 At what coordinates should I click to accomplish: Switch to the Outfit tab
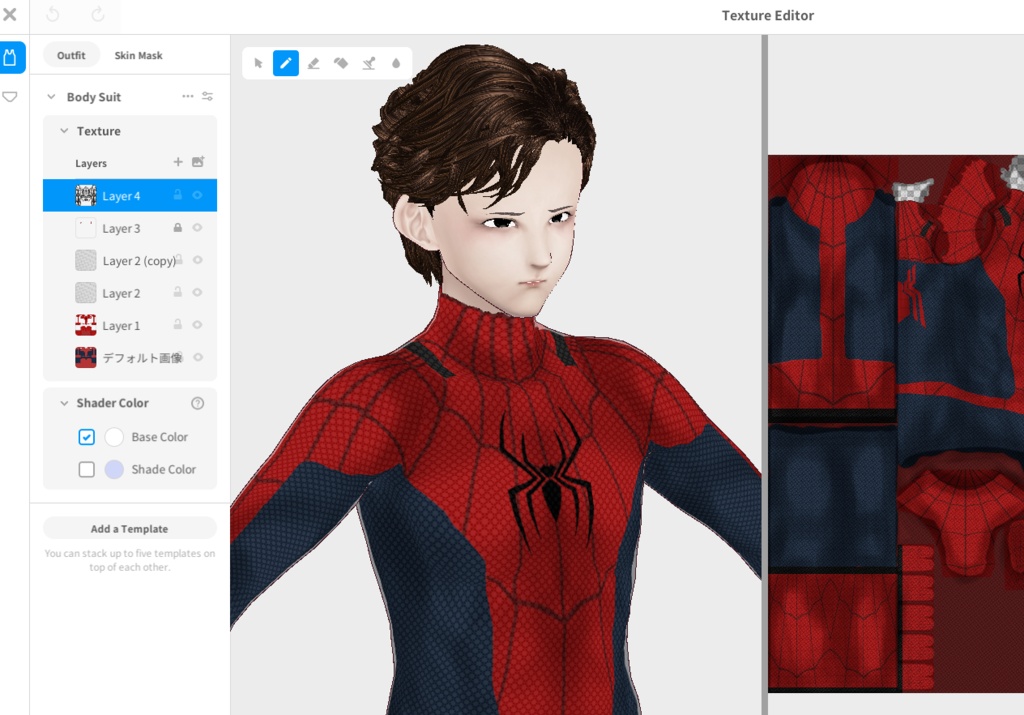[71, 56]
